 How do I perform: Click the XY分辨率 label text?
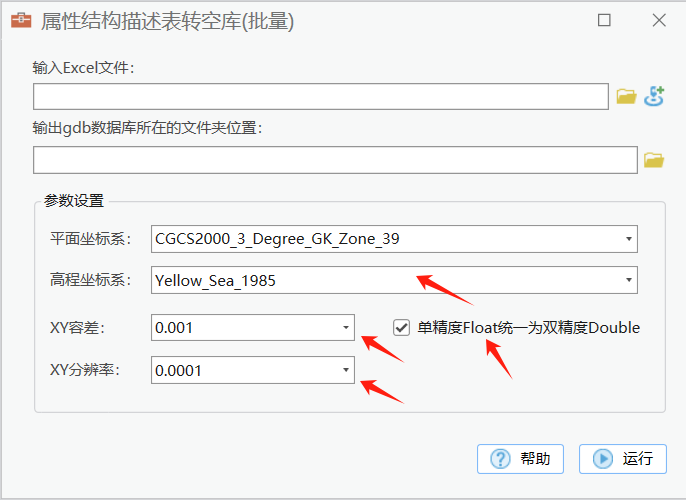84,370
